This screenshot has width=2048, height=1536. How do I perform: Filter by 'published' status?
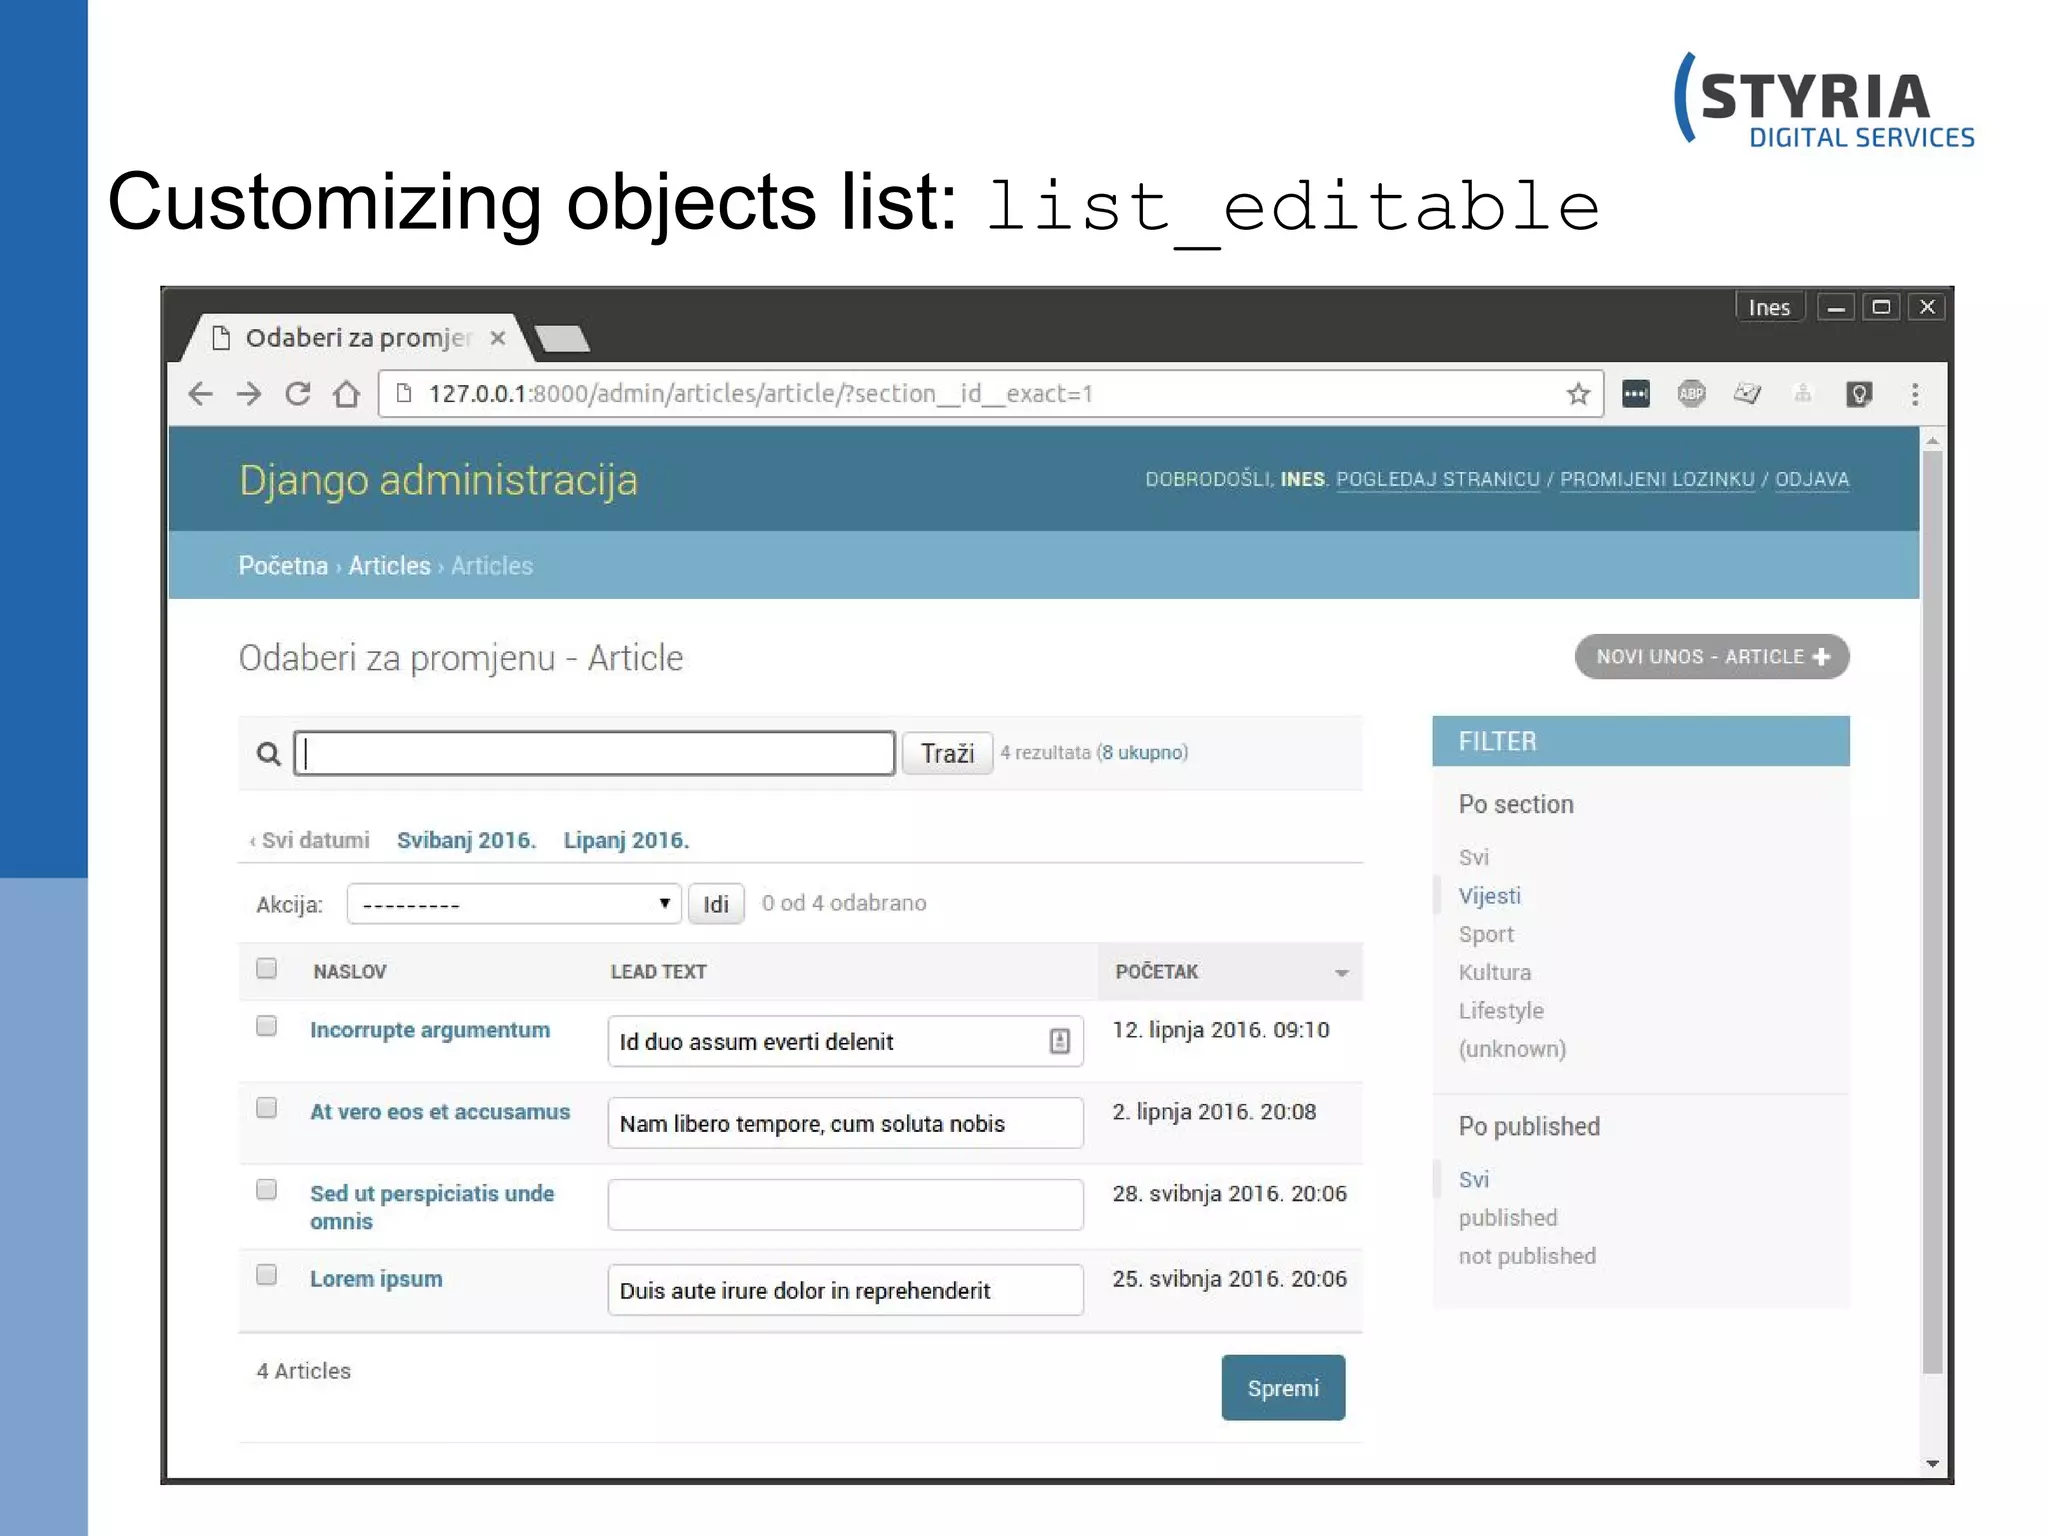[1508, 1218]
